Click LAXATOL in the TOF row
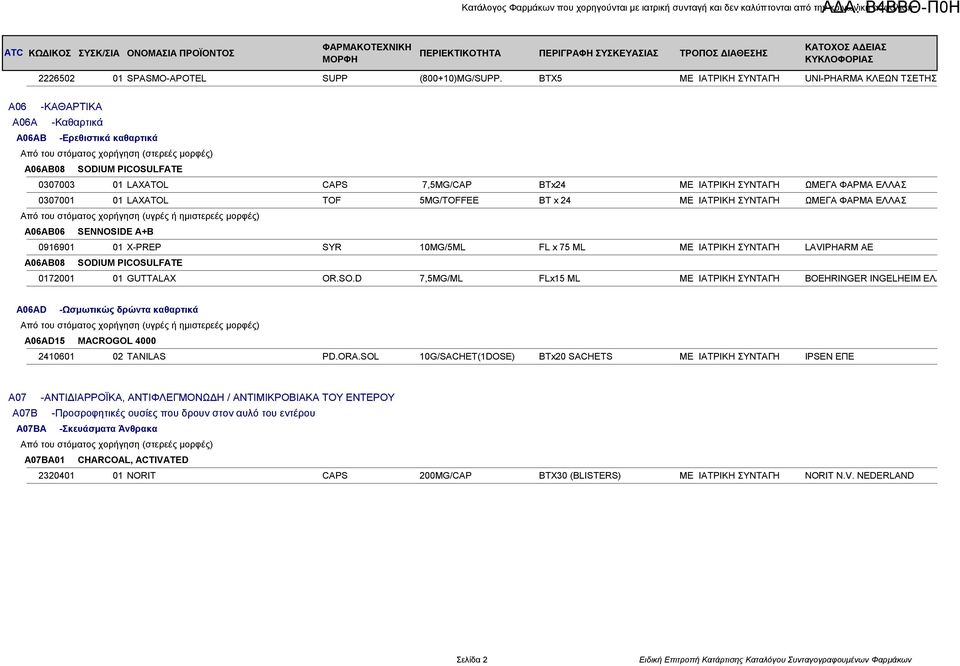The height and width of the screenshot is (666, 960). coord(148,200)
